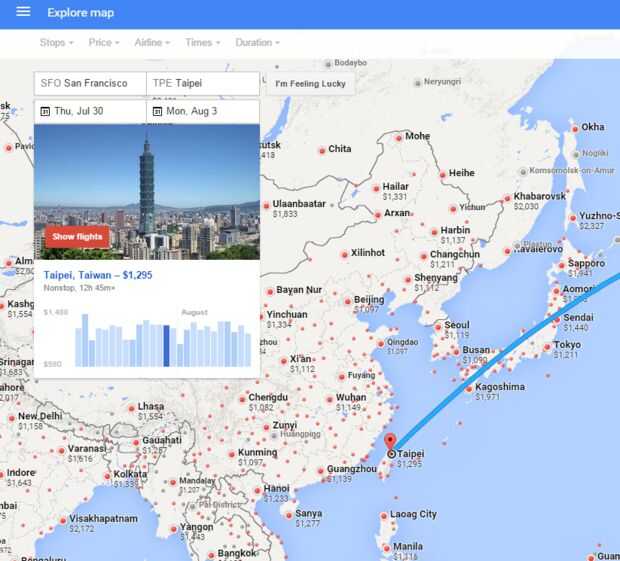Select the Beijing map marker

coord(348,302)
